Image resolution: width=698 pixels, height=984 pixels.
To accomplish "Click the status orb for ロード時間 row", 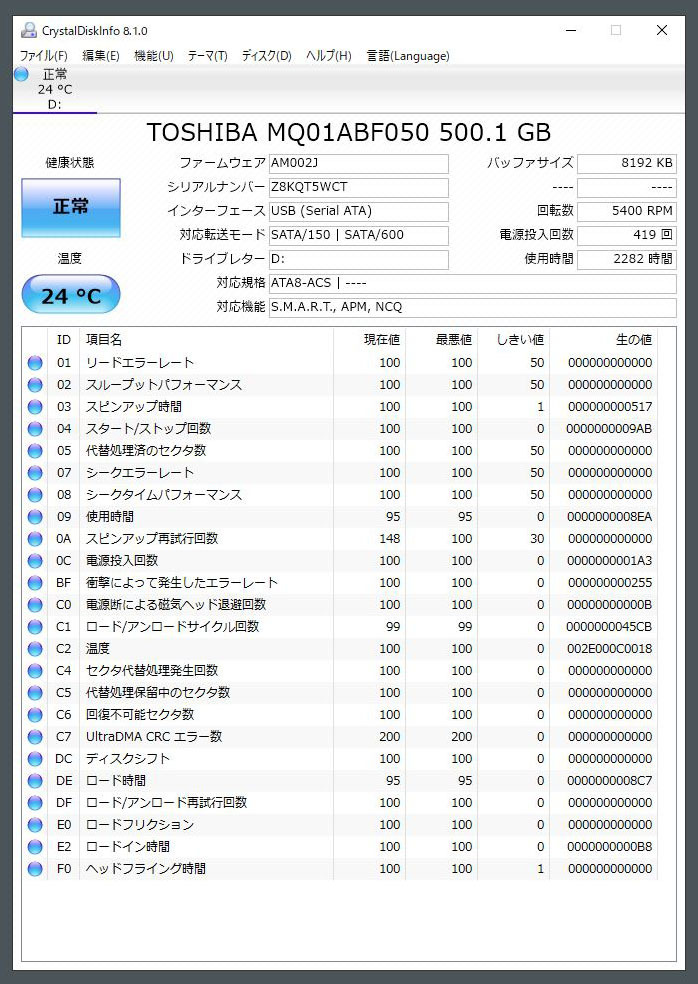I will pos(35,781).
